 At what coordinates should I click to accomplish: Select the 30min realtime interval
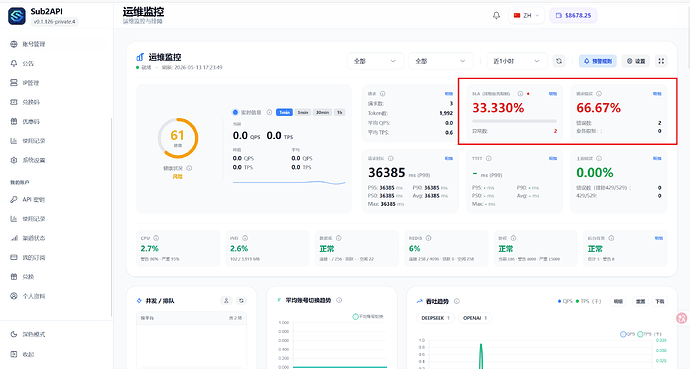tap(322, 113)
